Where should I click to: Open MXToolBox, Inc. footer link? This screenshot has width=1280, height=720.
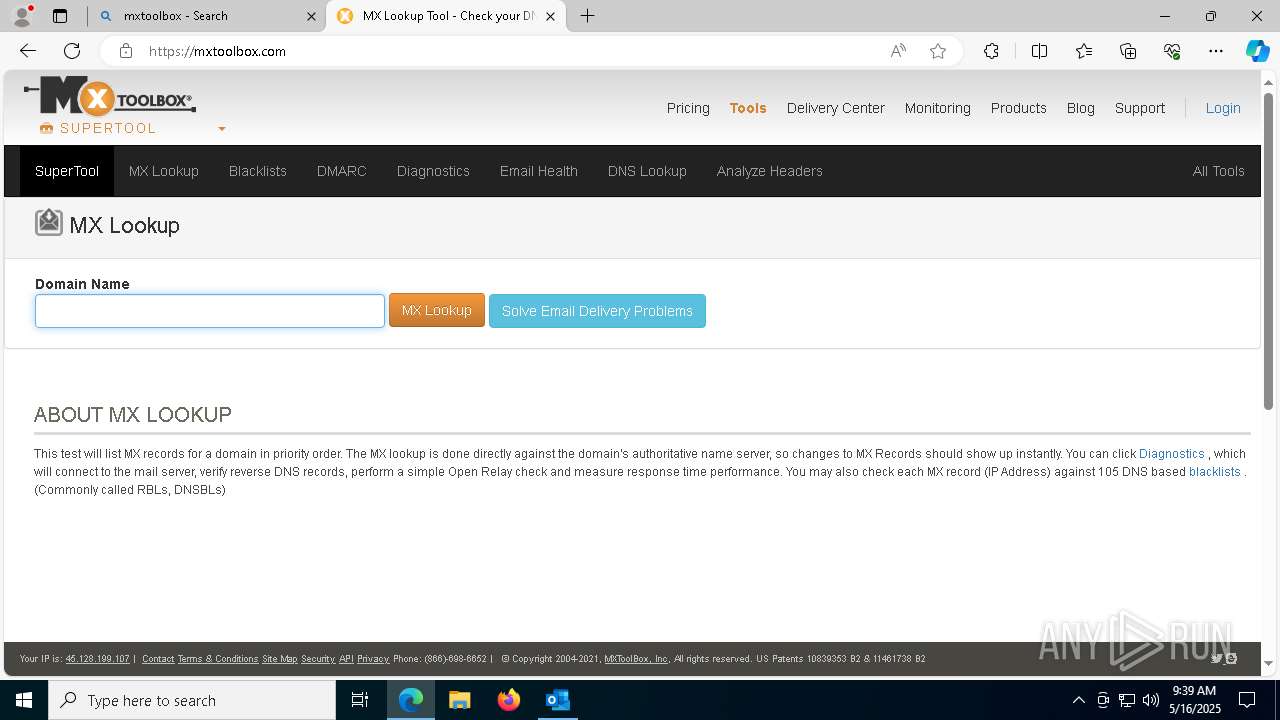[636, 659]
